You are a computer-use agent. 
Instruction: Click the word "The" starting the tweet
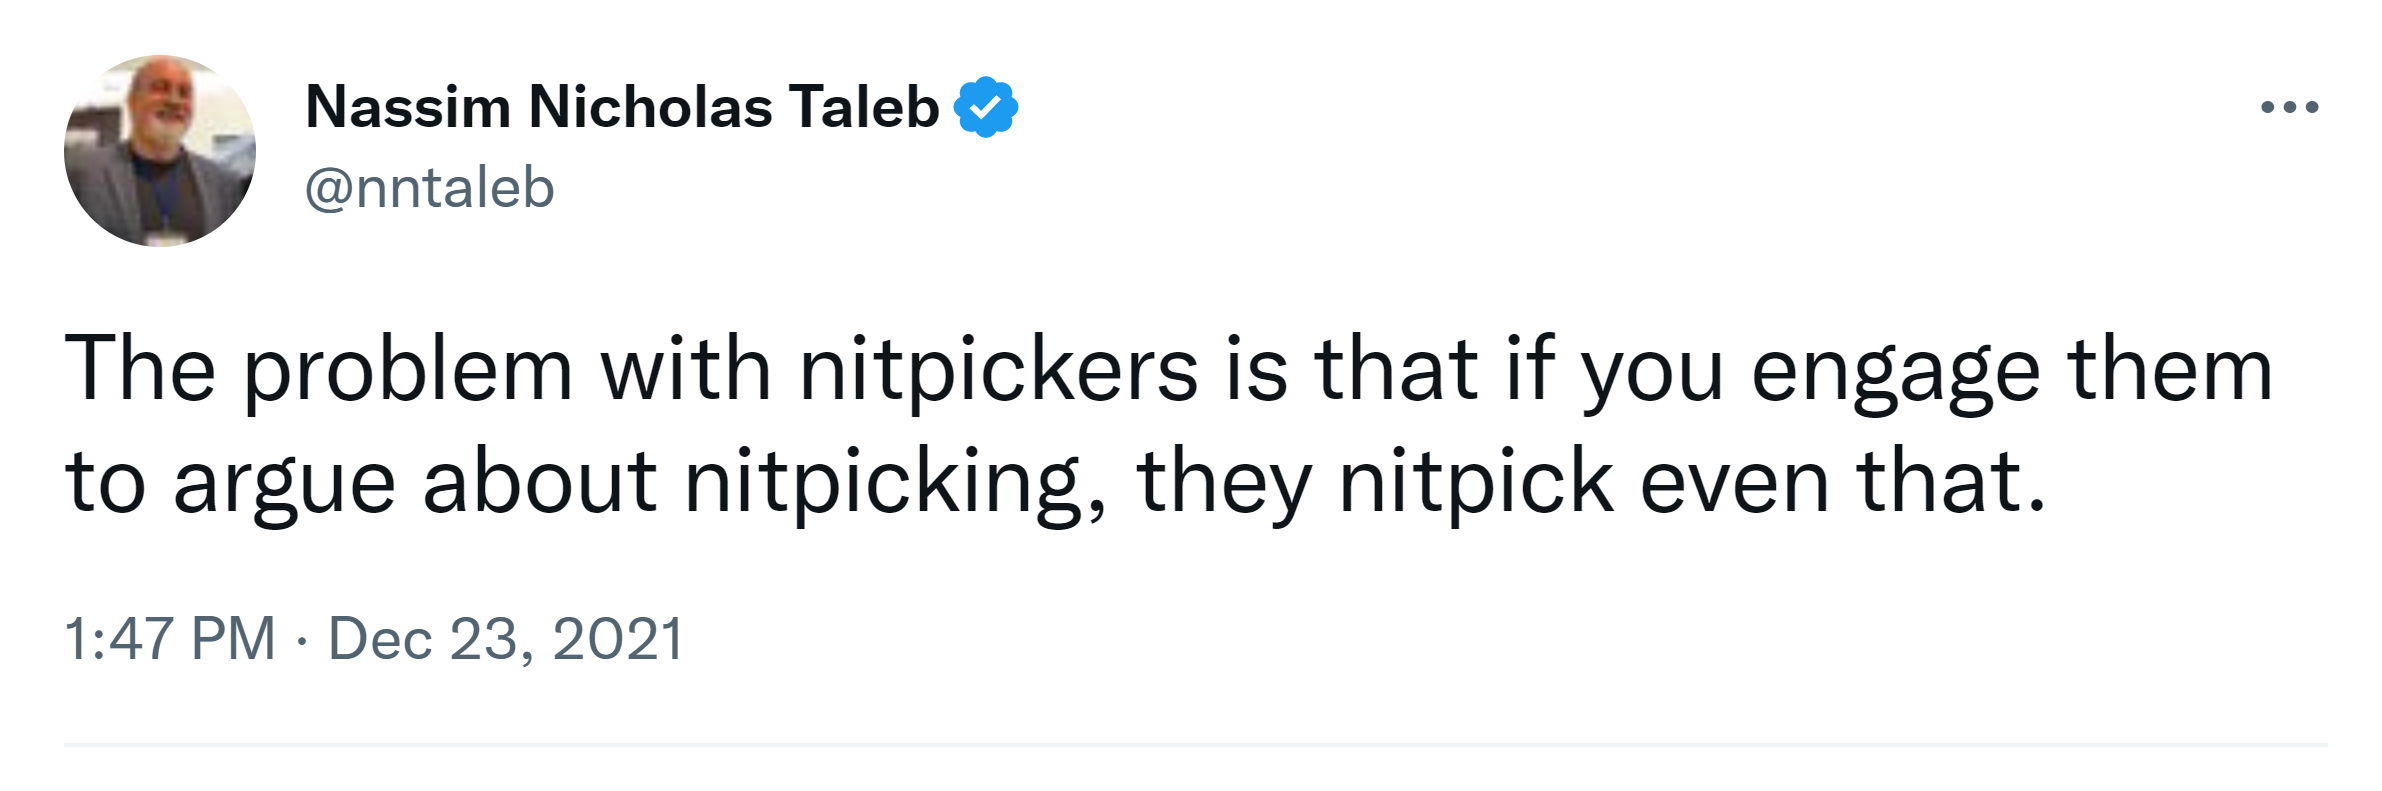click(140, 372)
